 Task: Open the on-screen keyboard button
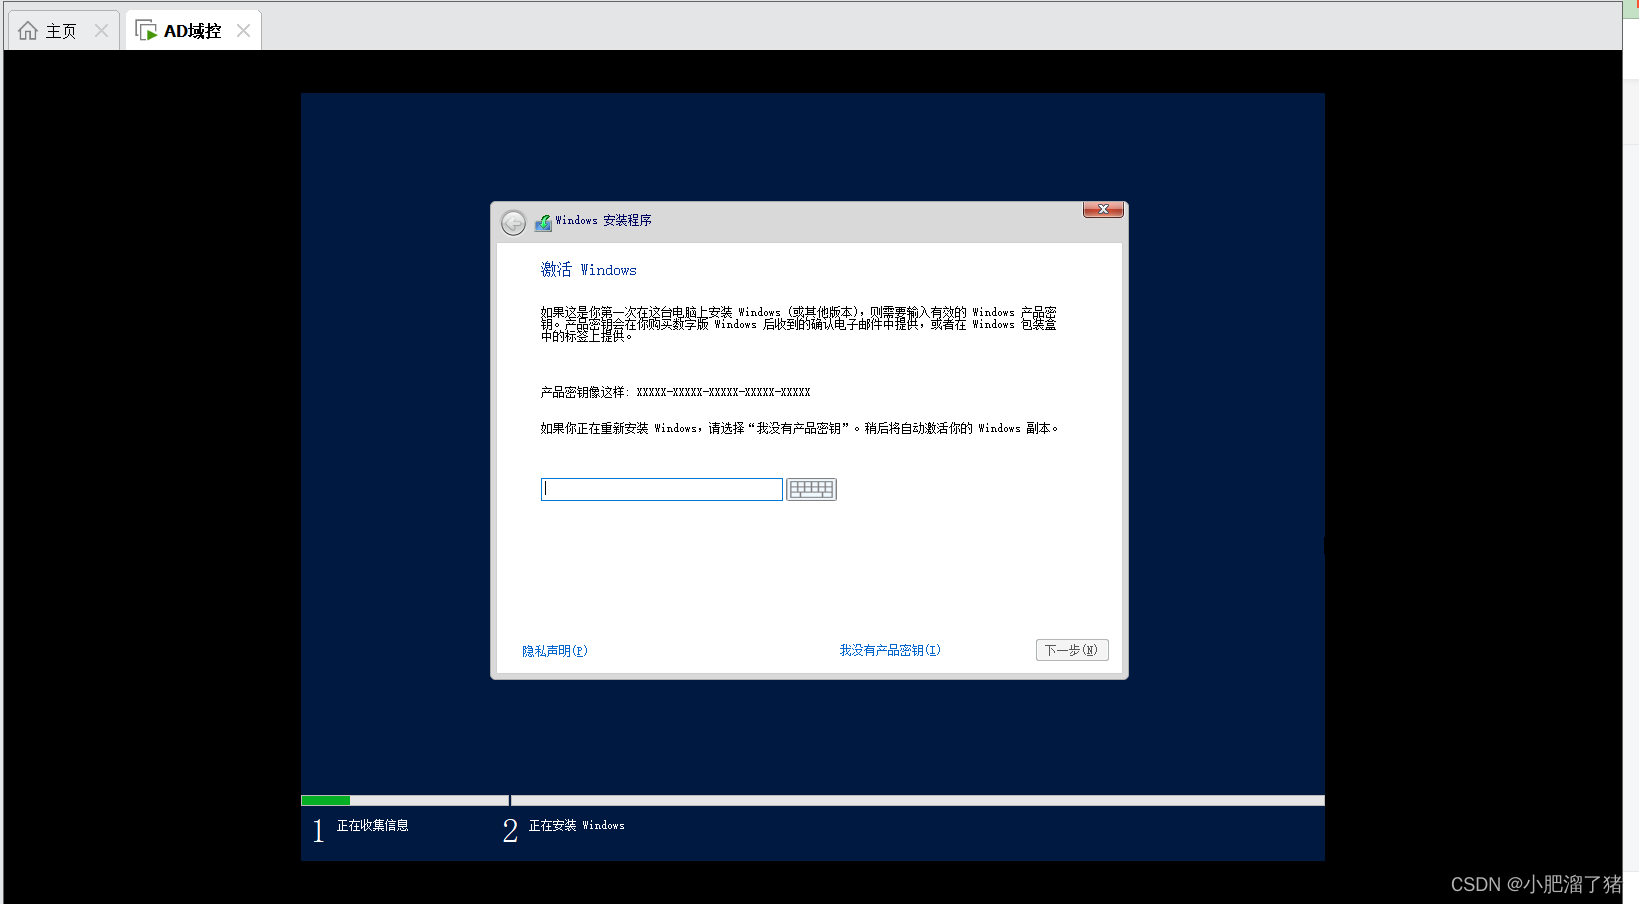pos(811,489)
